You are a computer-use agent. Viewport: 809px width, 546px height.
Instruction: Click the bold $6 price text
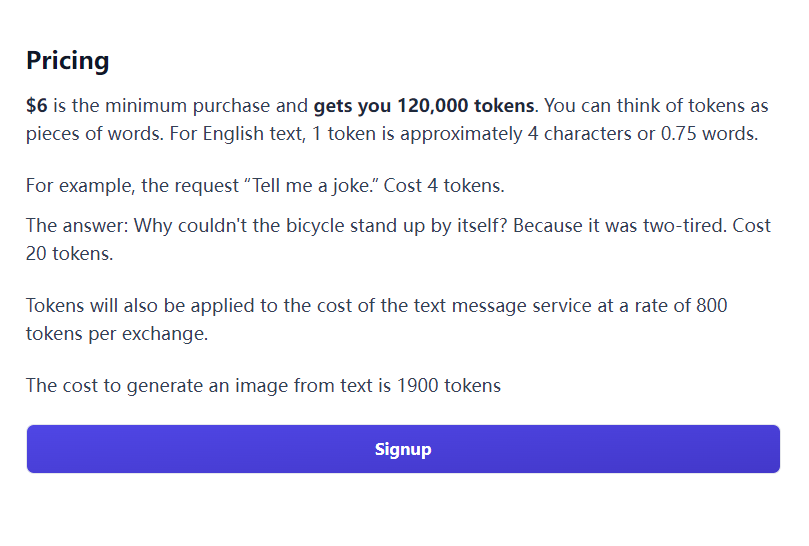coord(37,106)
